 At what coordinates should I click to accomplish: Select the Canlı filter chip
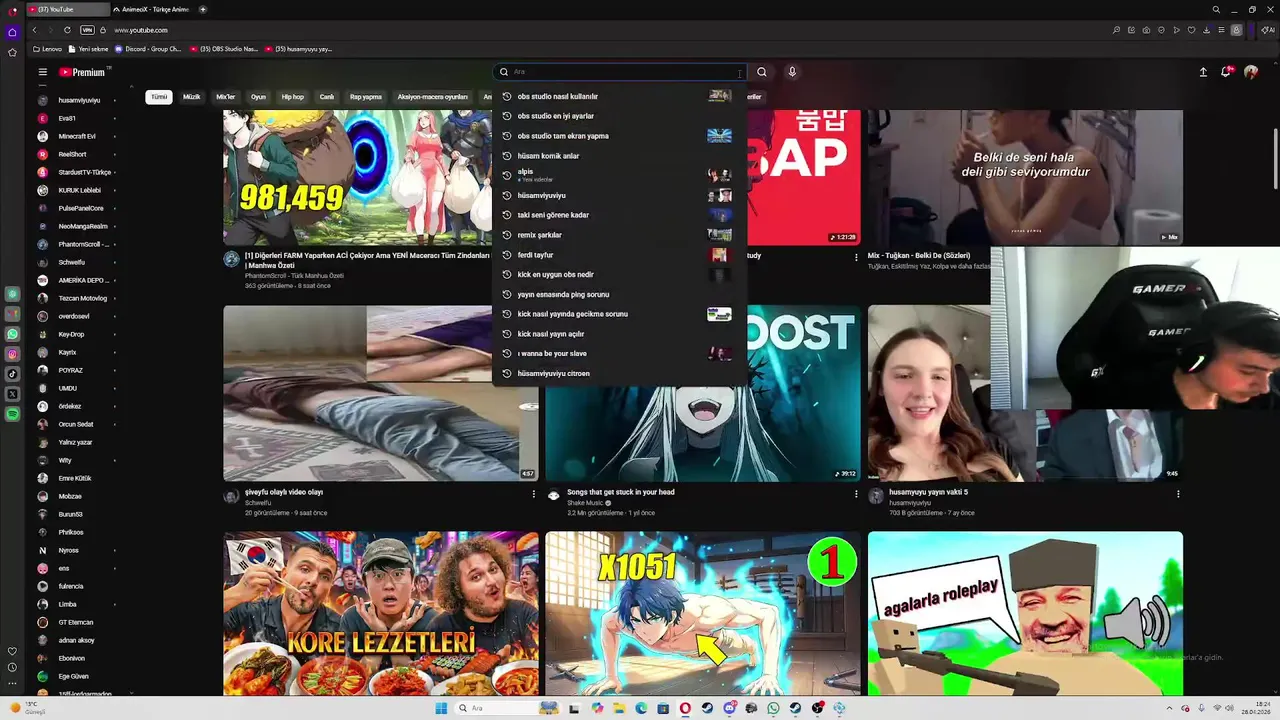tap(327, 97)
